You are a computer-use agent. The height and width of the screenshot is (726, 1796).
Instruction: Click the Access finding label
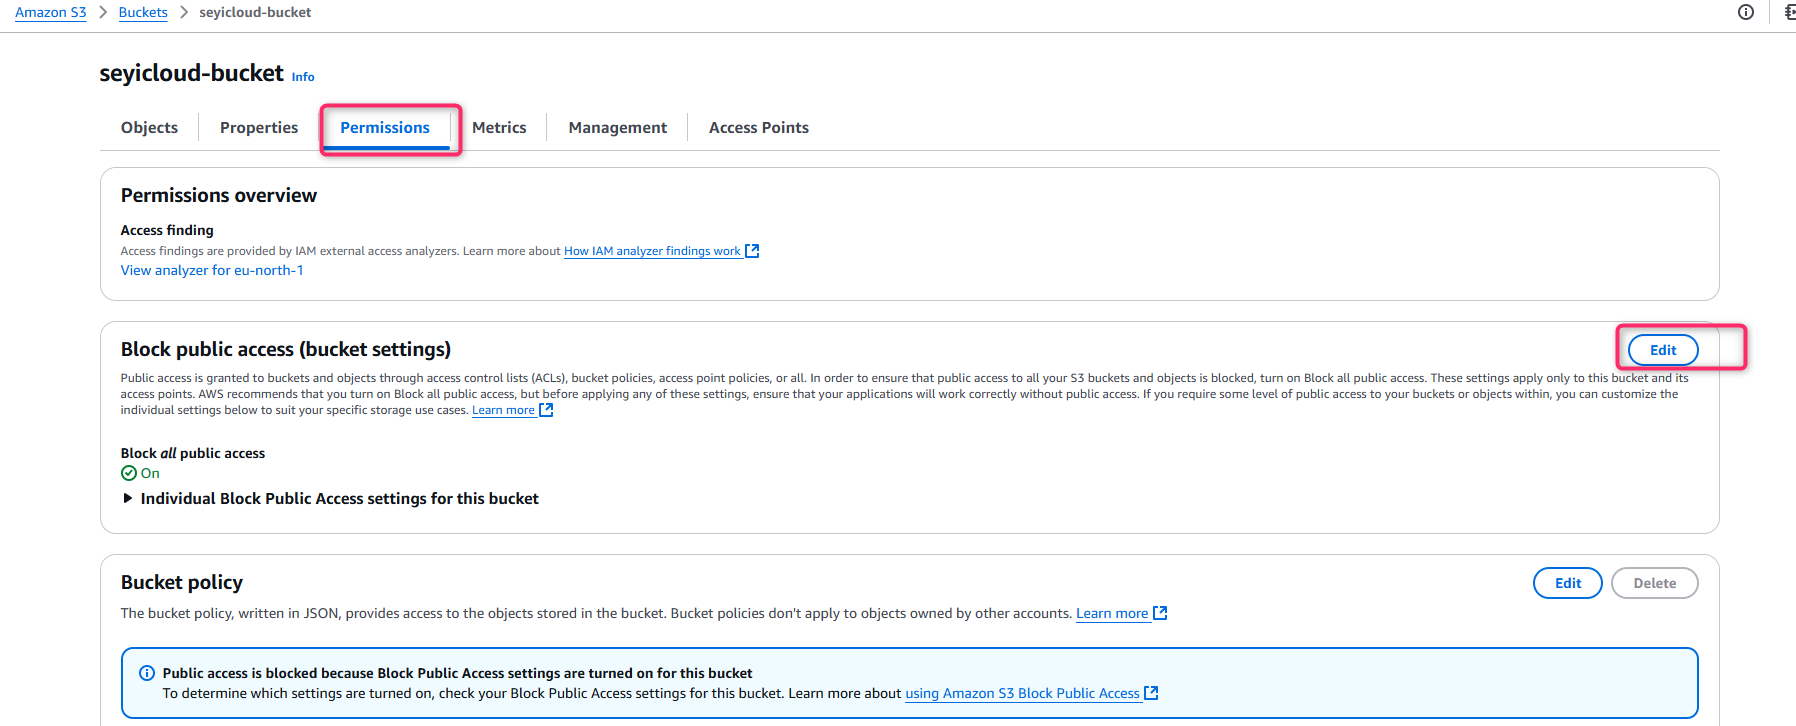point(167,230)
